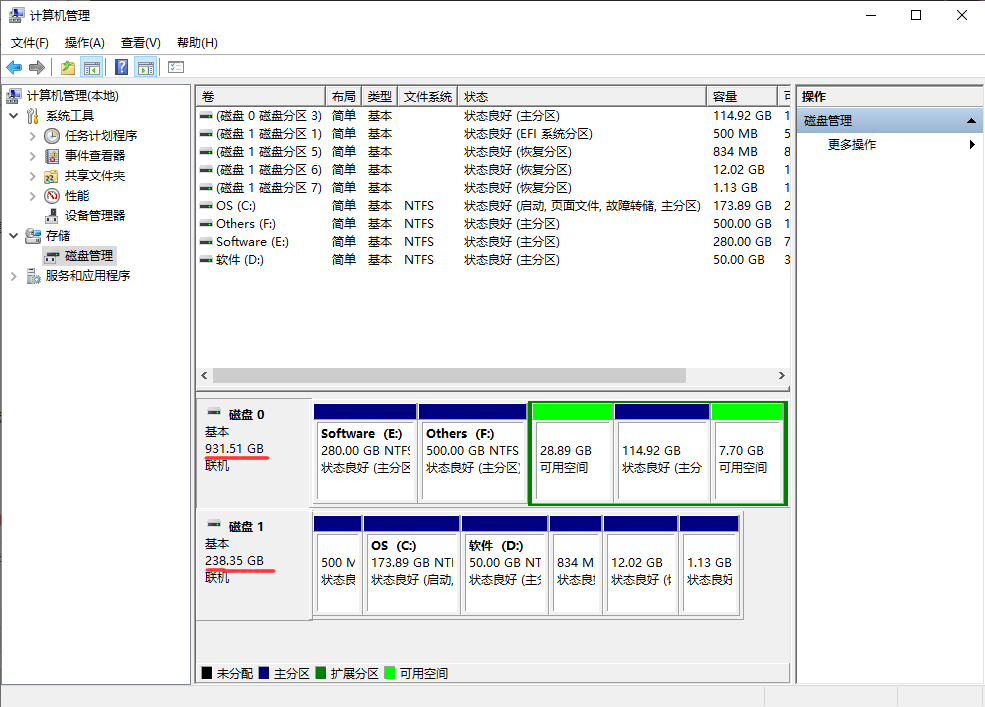Viewport: 985px width, 707px height.
Task: Select the Others (F:) 500.00 GB partition block
Action: pyautogui.click(x=472, y=454)
